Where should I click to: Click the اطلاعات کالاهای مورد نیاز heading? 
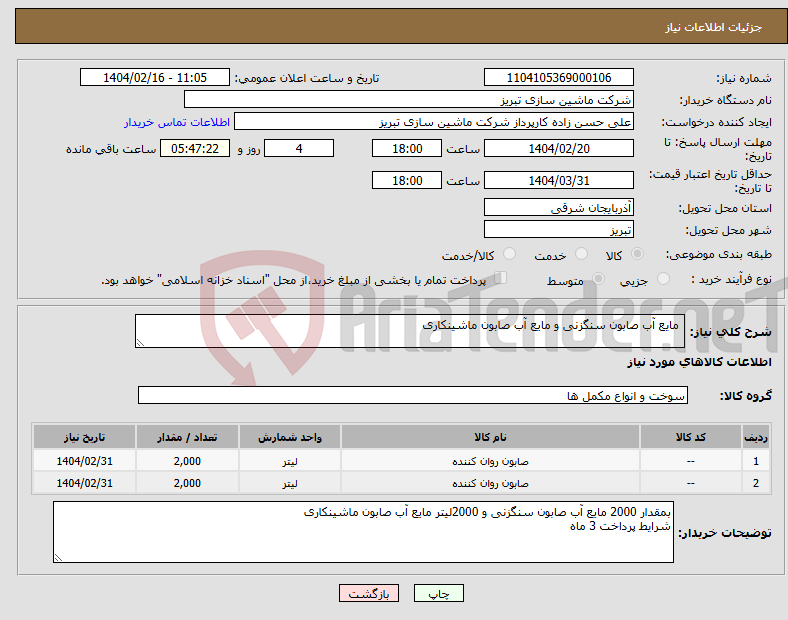click(699, 362)
